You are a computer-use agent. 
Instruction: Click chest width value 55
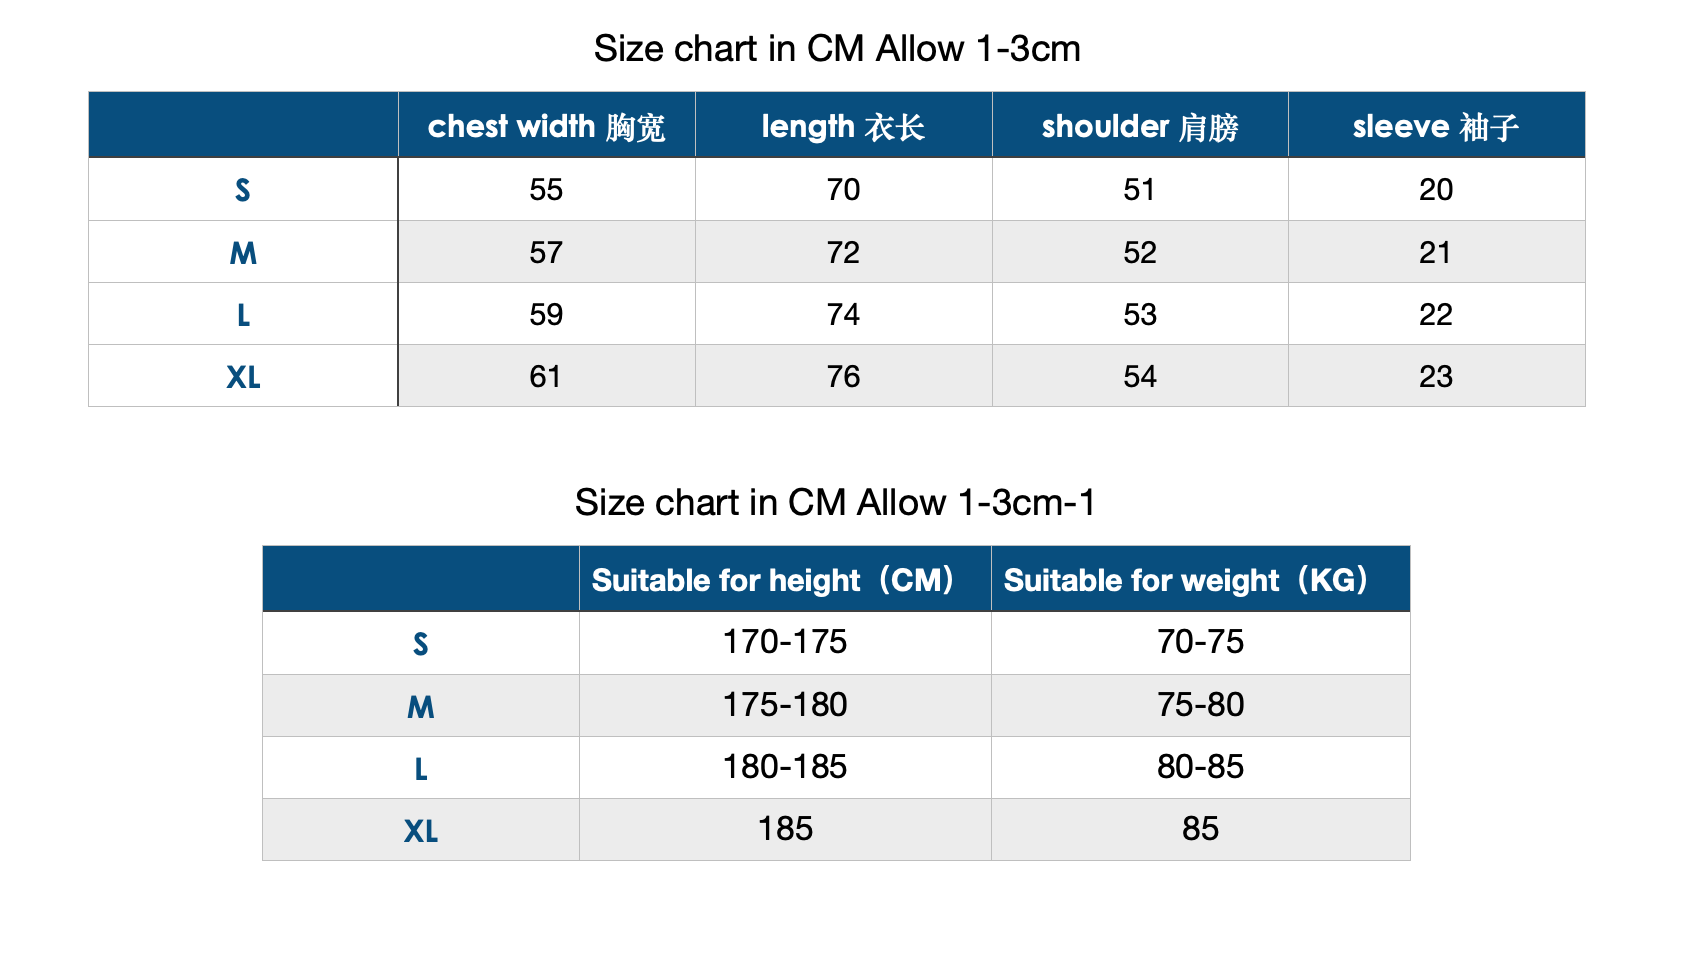click(546, 190)
